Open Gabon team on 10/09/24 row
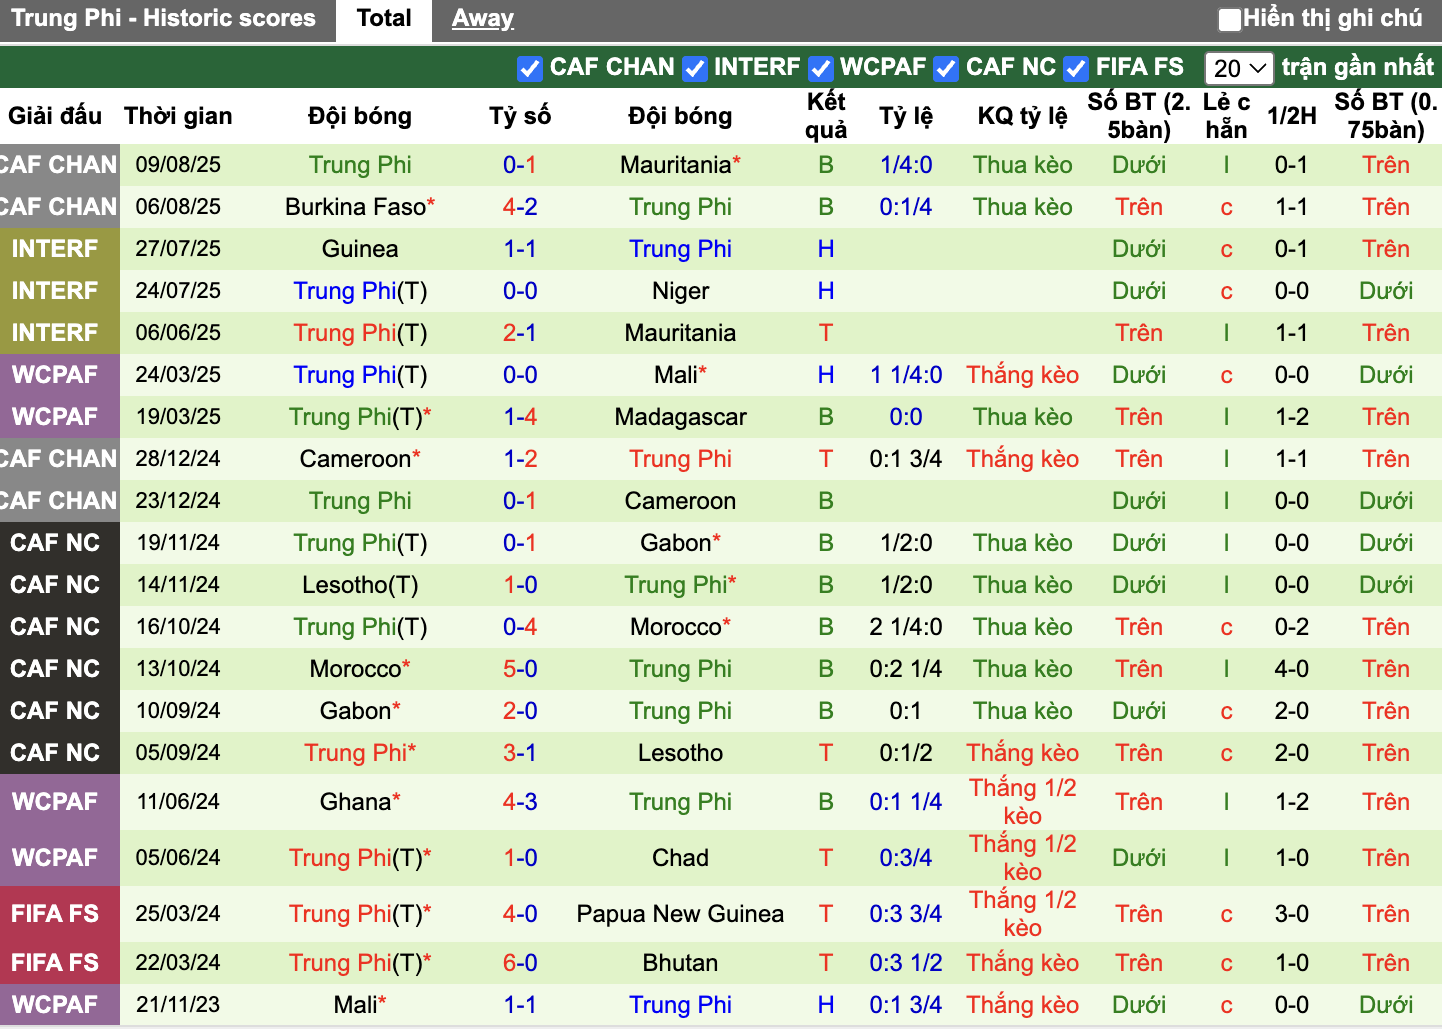Screen dimensions: 1442x1030 coord(355,711)
